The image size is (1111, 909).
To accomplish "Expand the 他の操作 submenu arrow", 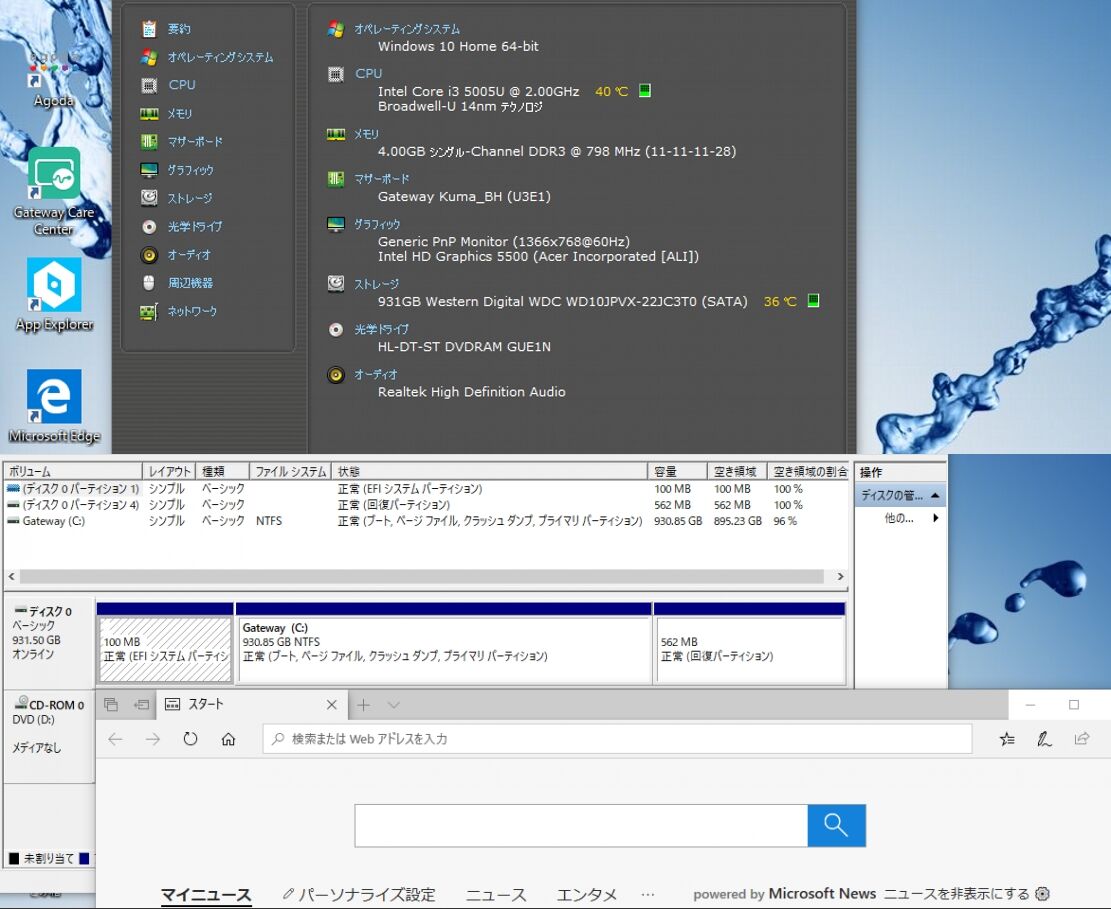I will pyautogui.click(x=935, y=518).
